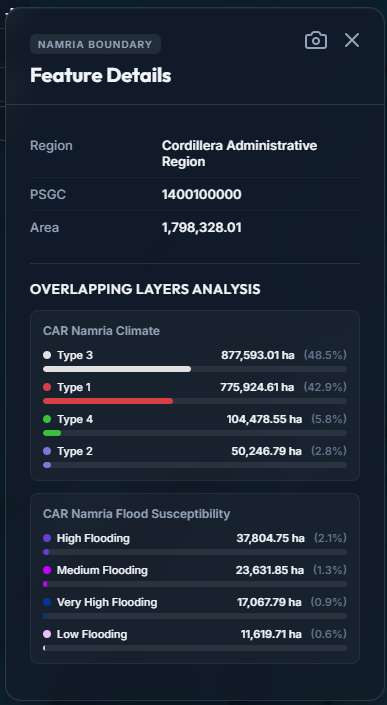
Task: Click the High Flooding progress bar
Action: point(195,552)
